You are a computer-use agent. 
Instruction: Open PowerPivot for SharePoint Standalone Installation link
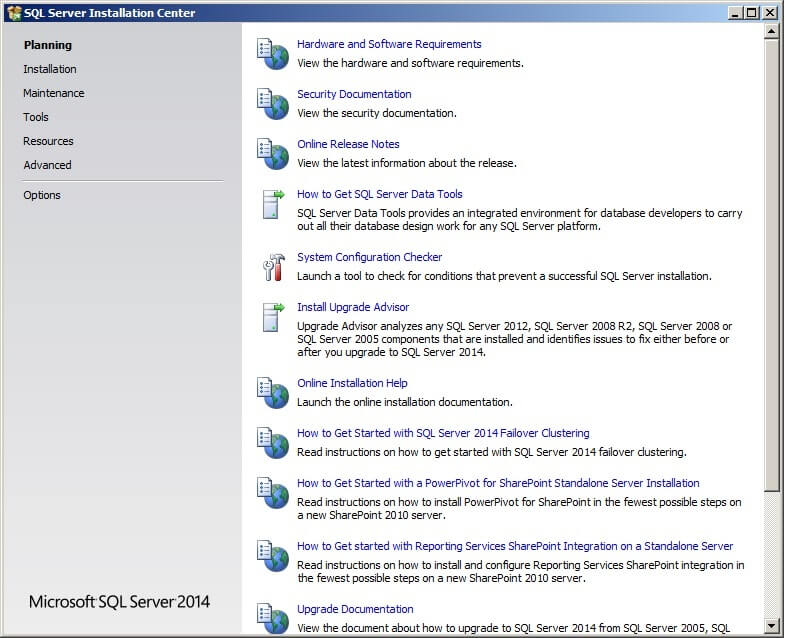[x=498, y=483]
